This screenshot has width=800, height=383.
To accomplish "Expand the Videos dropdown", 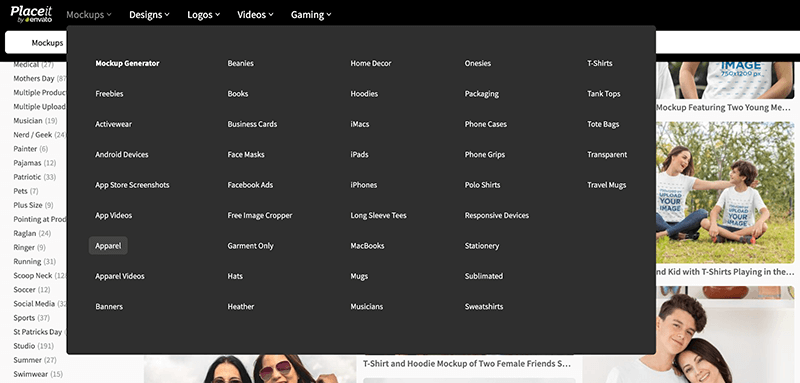I will point(255,15).
